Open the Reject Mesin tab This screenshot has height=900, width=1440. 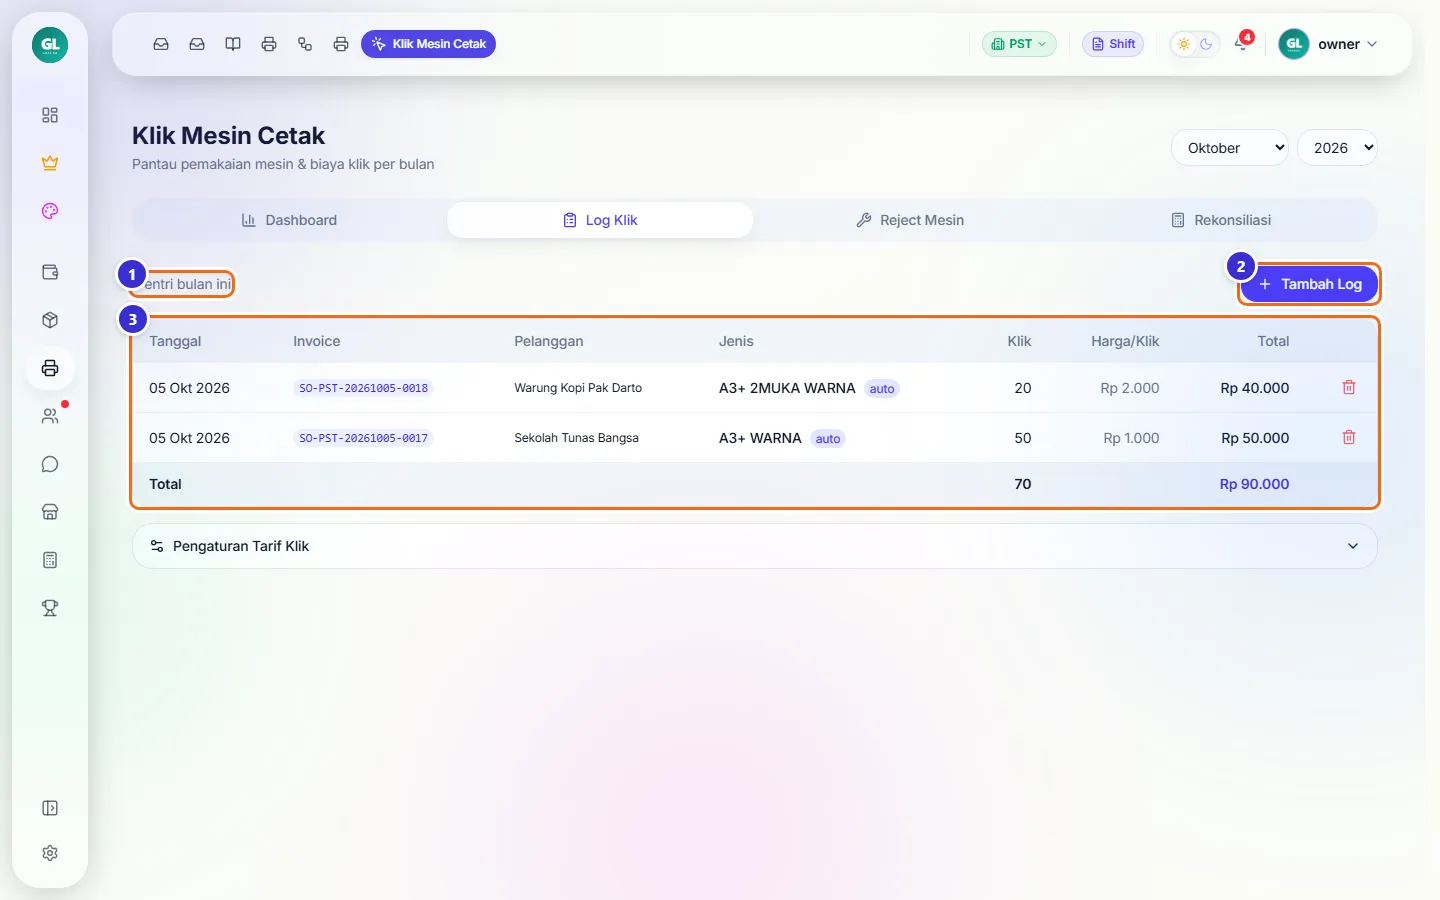[910, 220]
